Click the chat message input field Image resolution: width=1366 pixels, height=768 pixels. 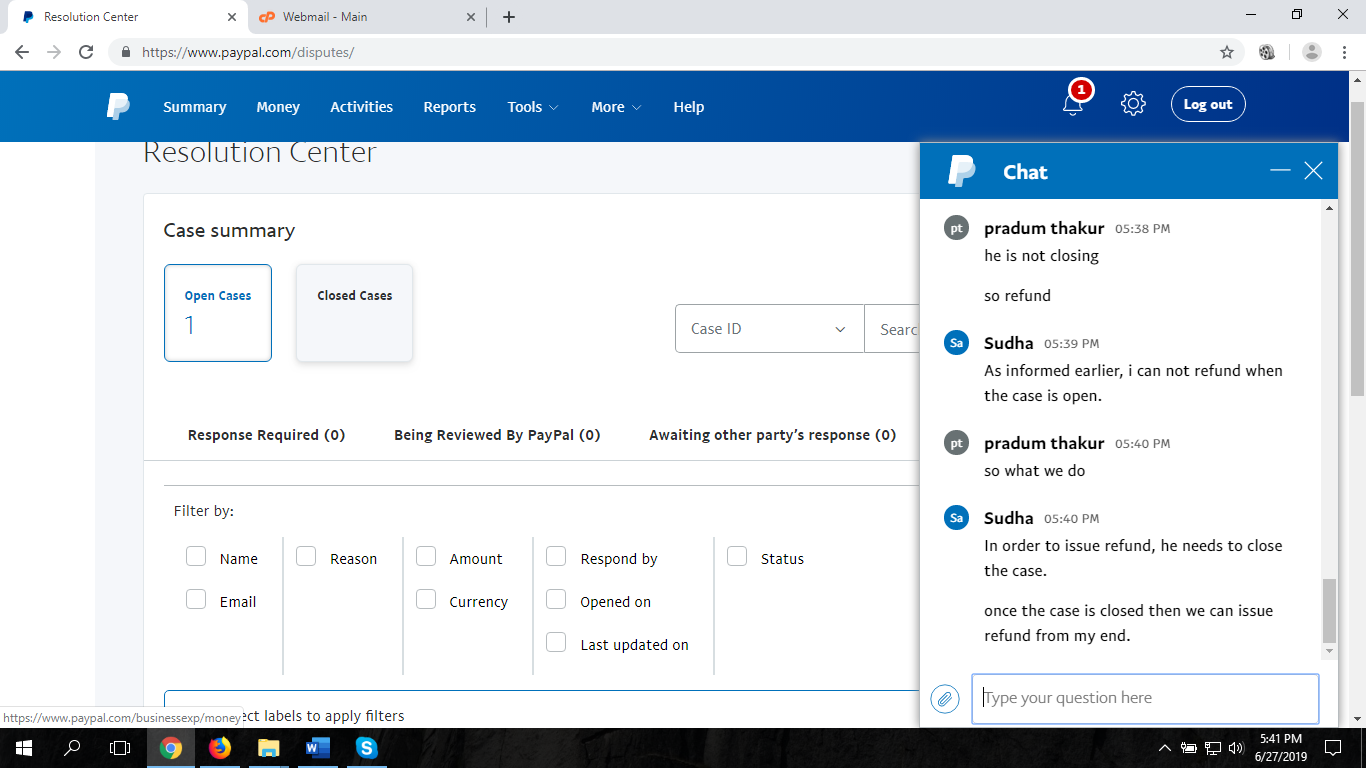[x=1145, y=698]
